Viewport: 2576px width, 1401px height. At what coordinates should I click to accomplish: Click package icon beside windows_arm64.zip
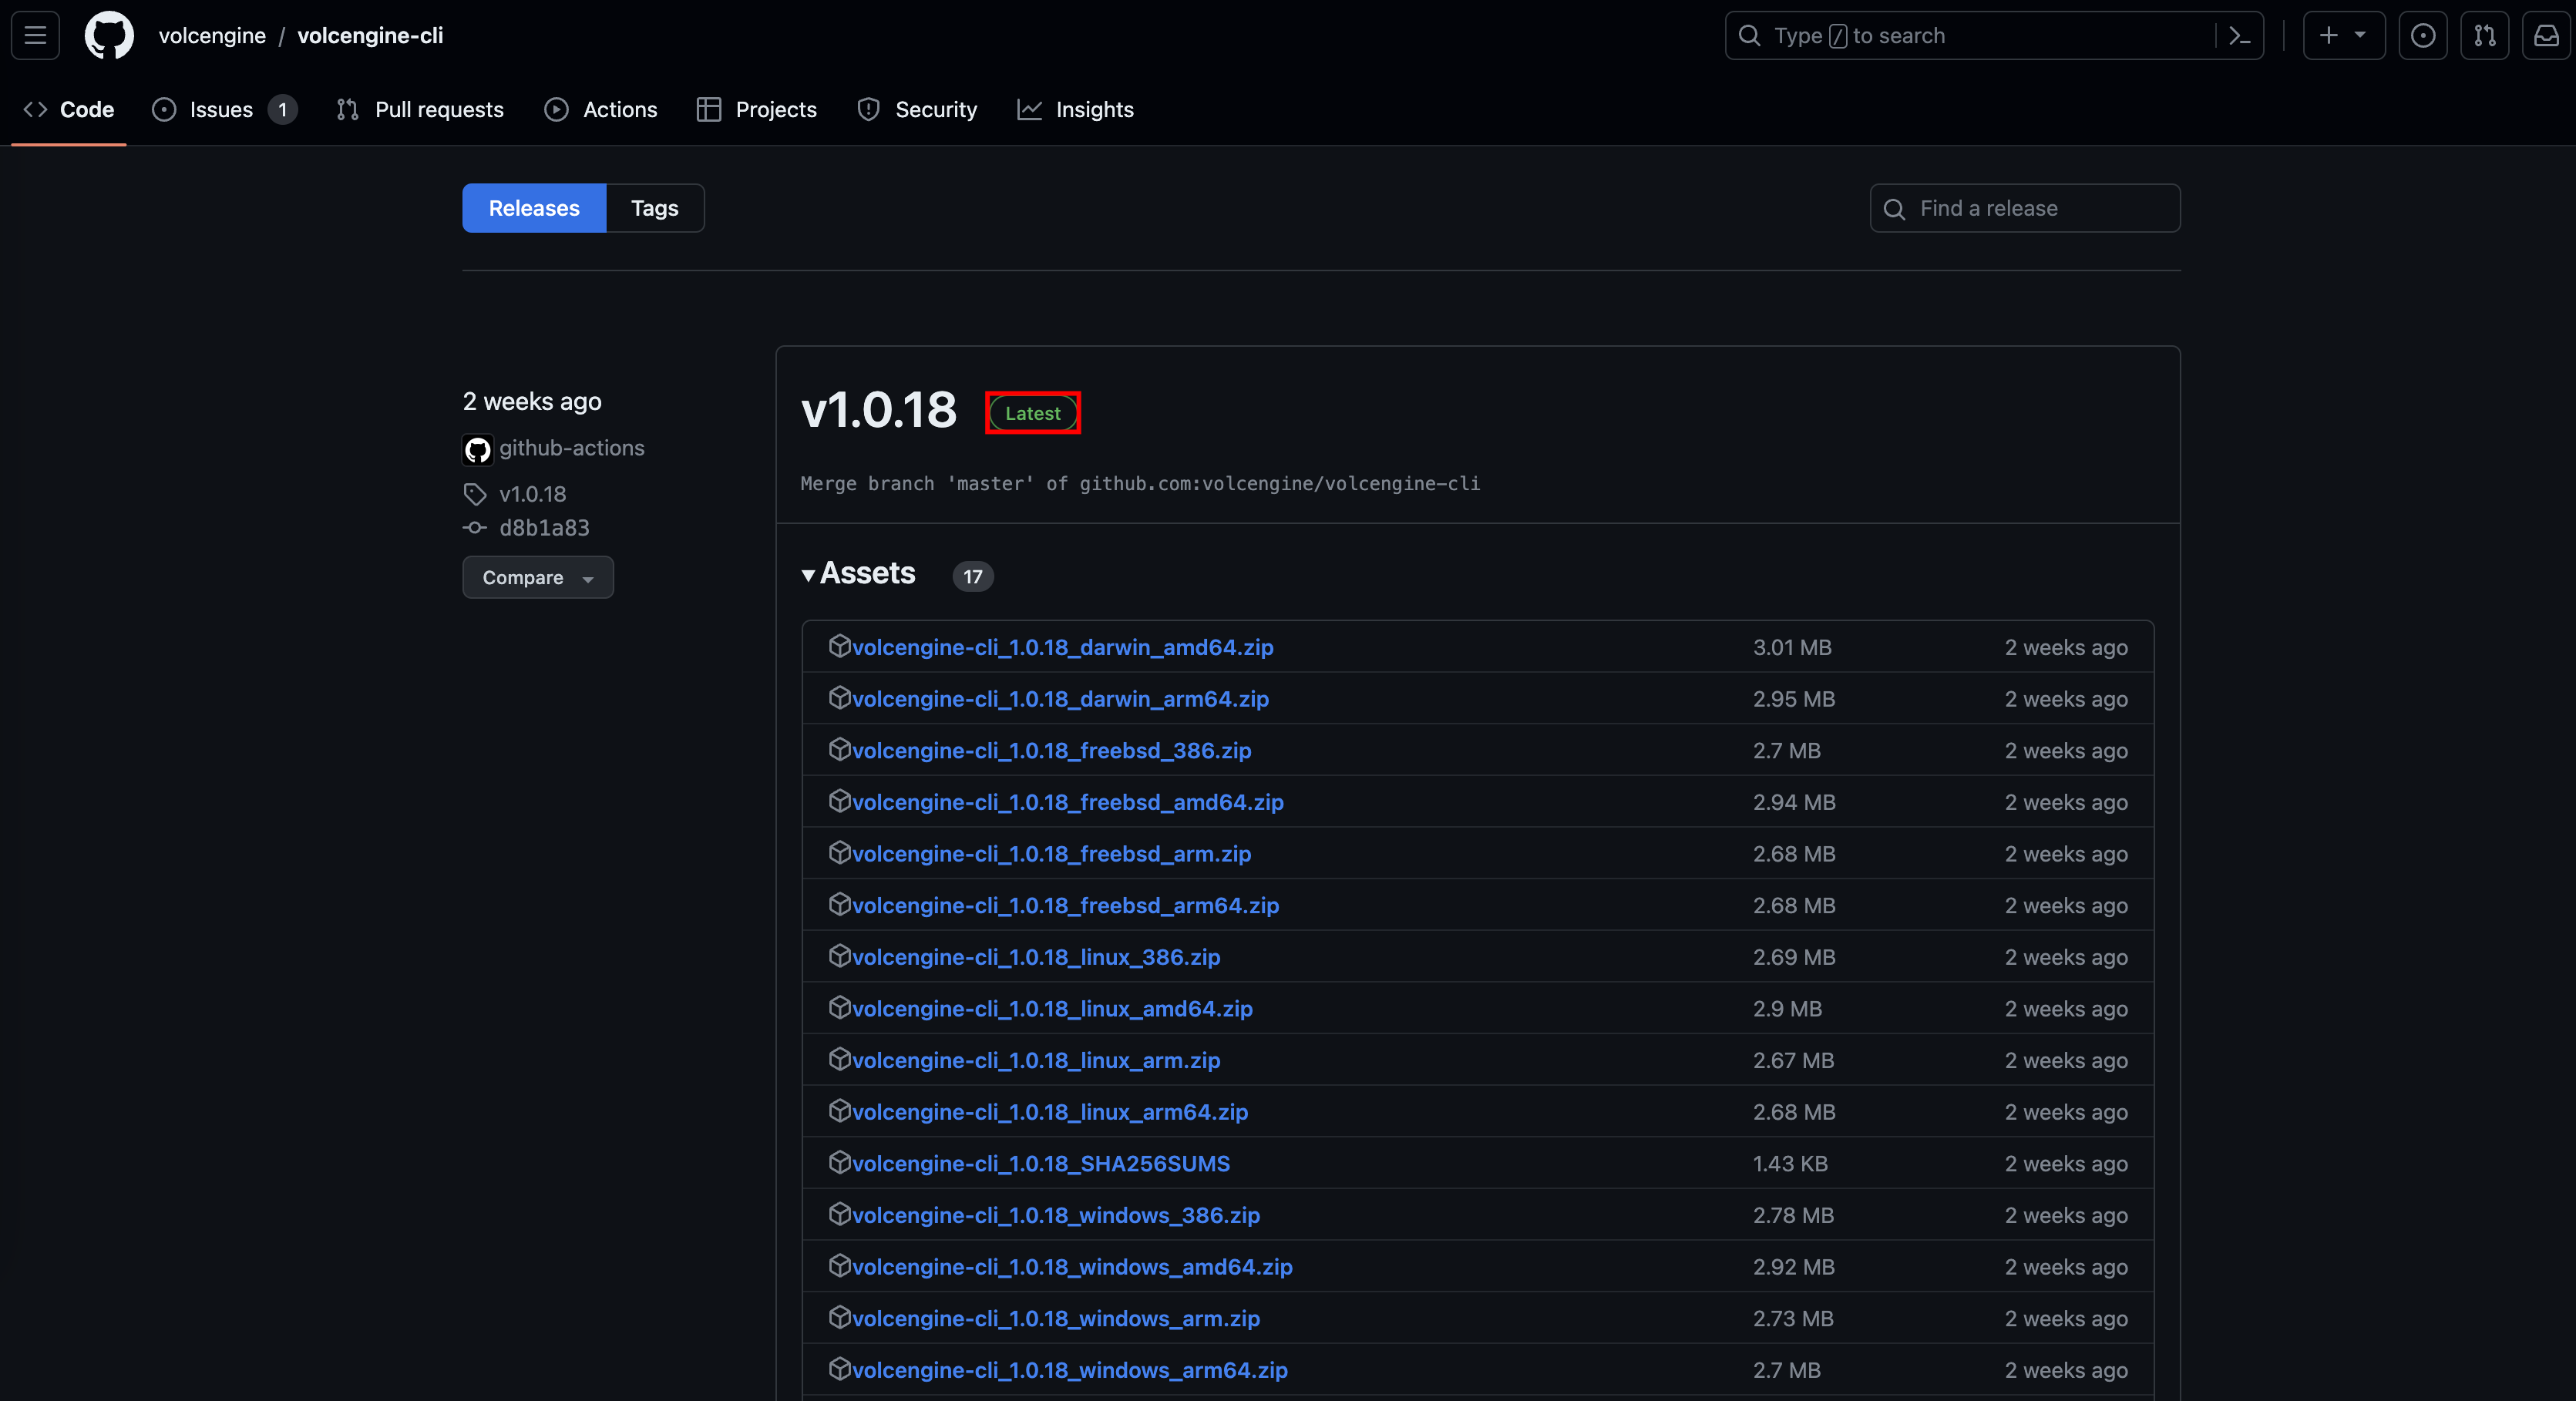tap(839, 1369)
